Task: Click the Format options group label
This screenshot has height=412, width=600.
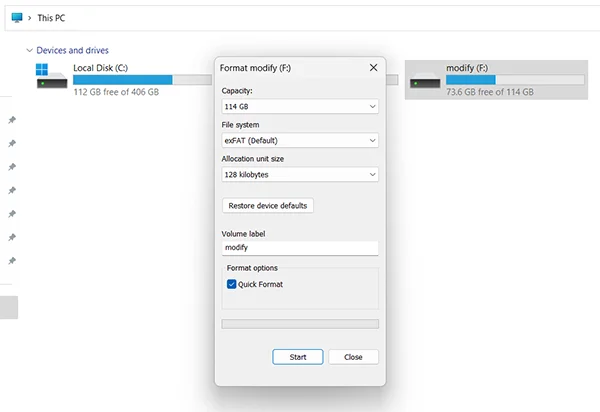Action: [252, 268]
